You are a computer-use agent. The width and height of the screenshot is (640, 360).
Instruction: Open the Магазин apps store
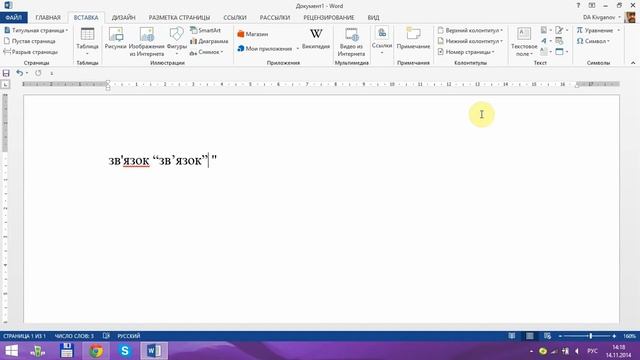[x=253, y=34]
